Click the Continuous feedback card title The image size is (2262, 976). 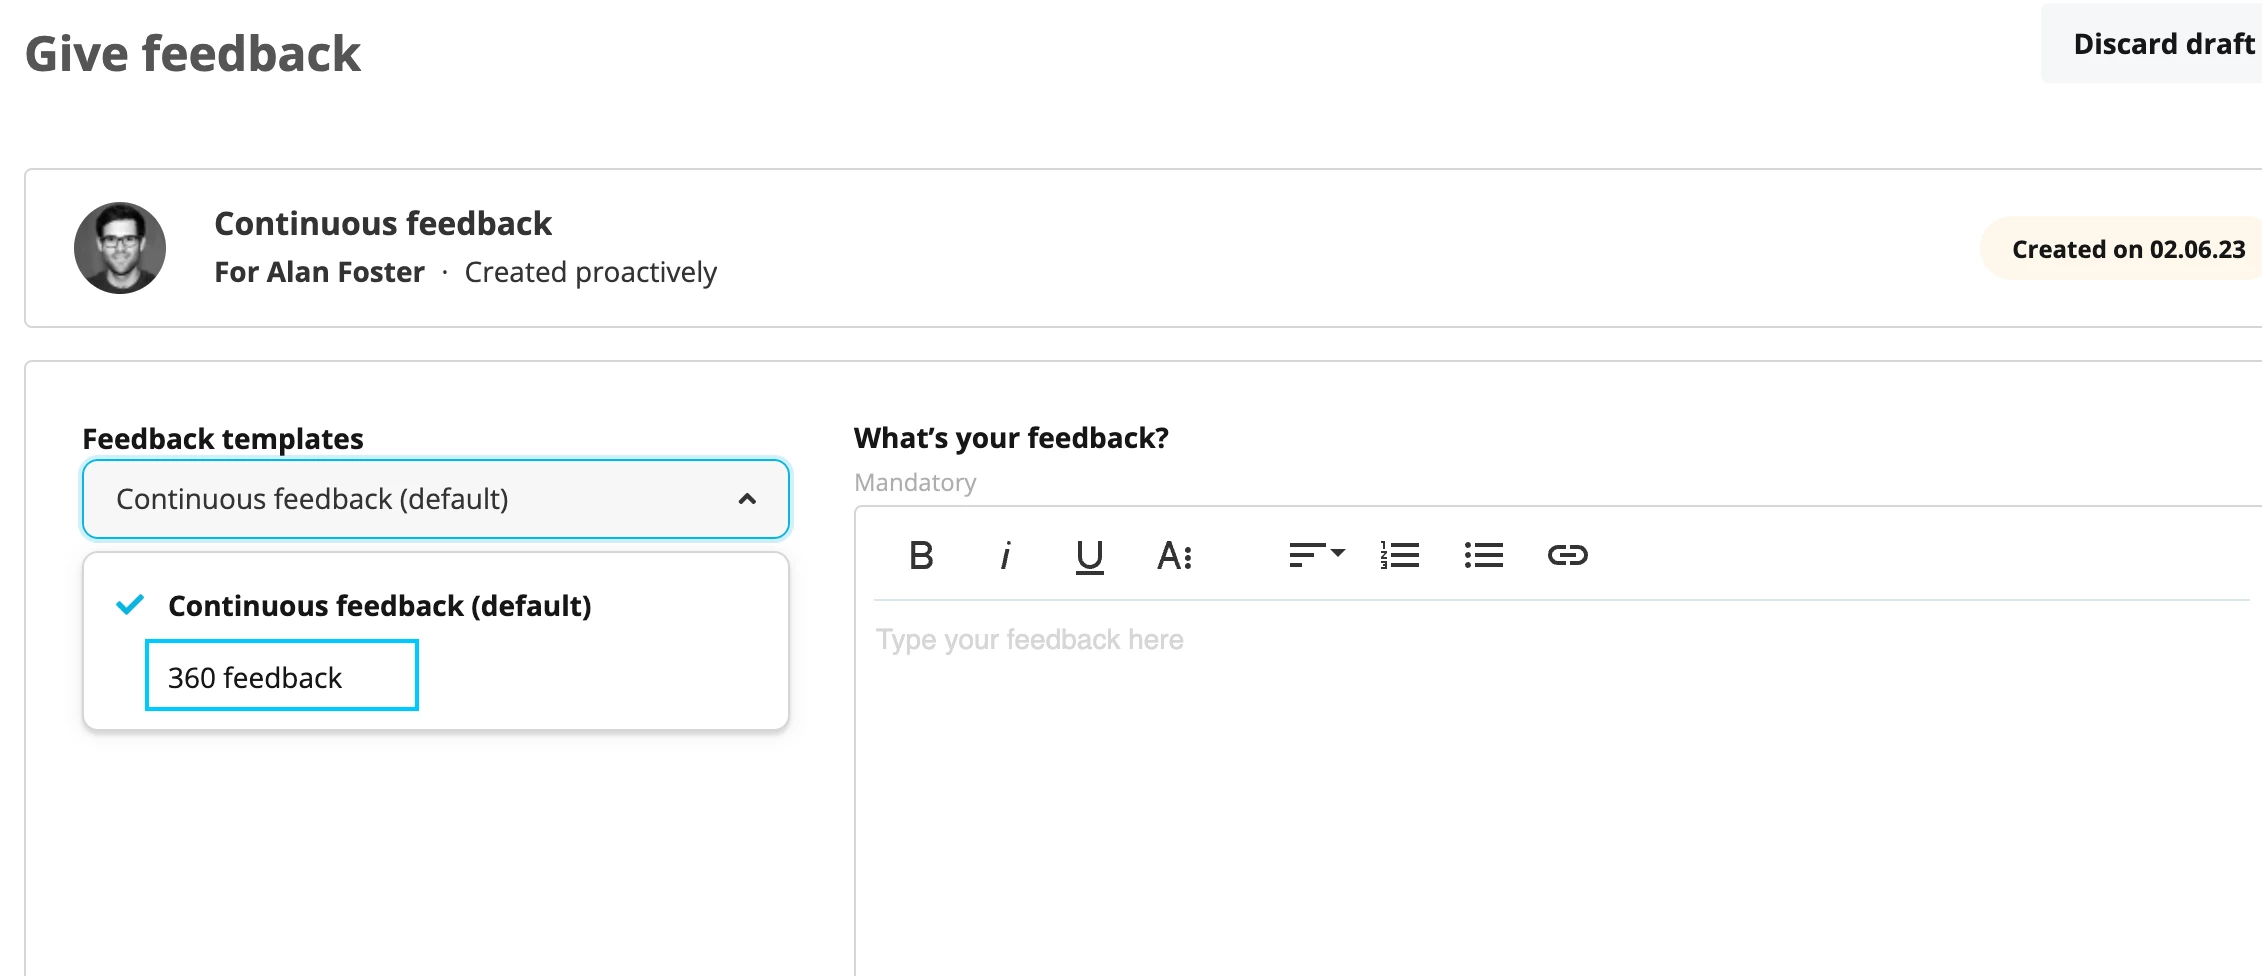(x=383, y=223)
